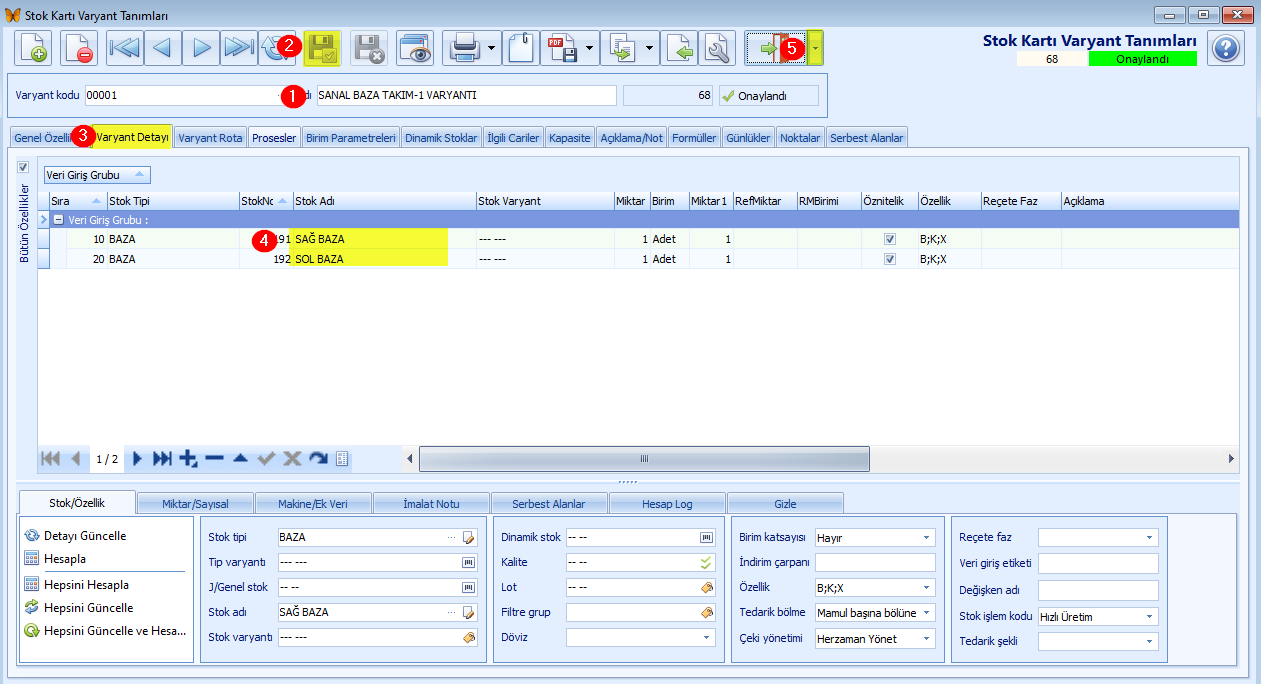Open Stok adı lookup edit icon
Viewport: 1261px width, 684px height.
(468, 612)
